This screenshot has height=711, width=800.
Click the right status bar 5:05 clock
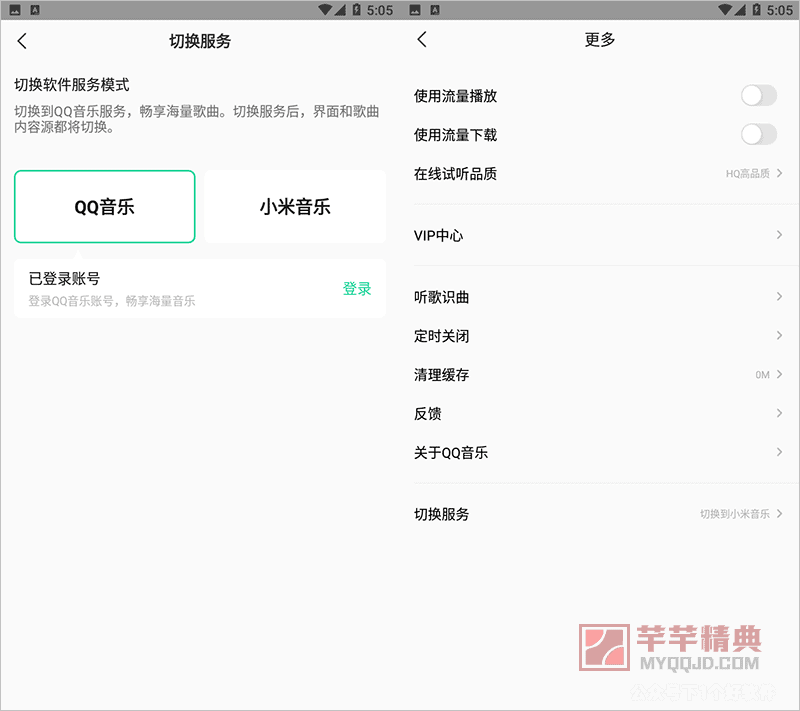[780, 10]
